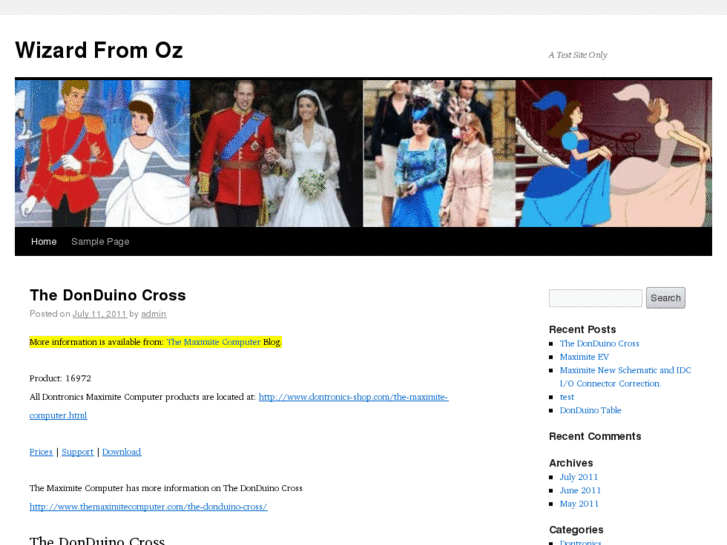Click the header banner image
This screenshot has height=545, width=727.
364,153
